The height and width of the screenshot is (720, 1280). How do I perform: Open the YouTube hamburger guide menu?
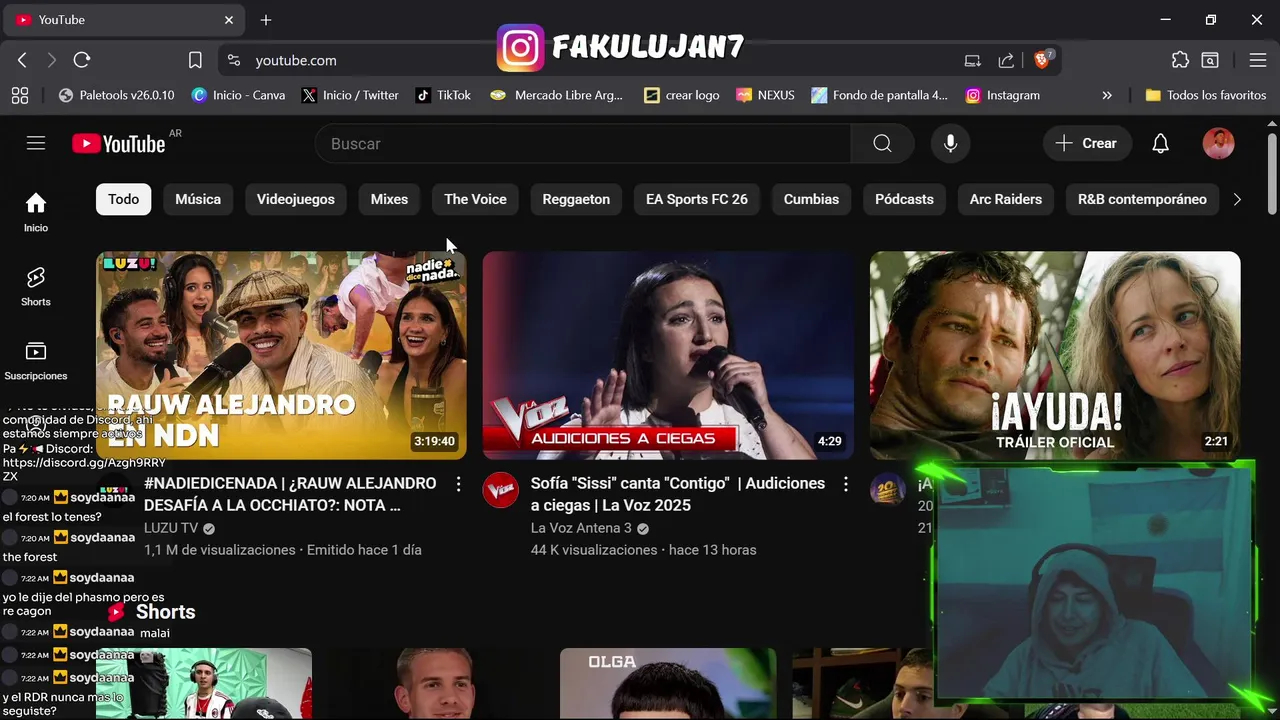tap(36, 143)
